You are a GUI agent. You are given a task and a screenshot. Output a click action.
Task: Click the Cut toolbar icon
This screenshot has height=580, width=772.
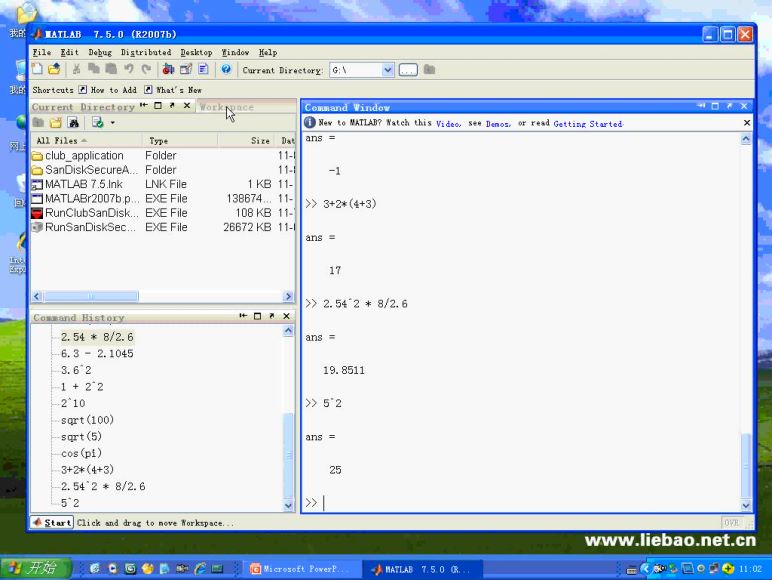[76, 69]
